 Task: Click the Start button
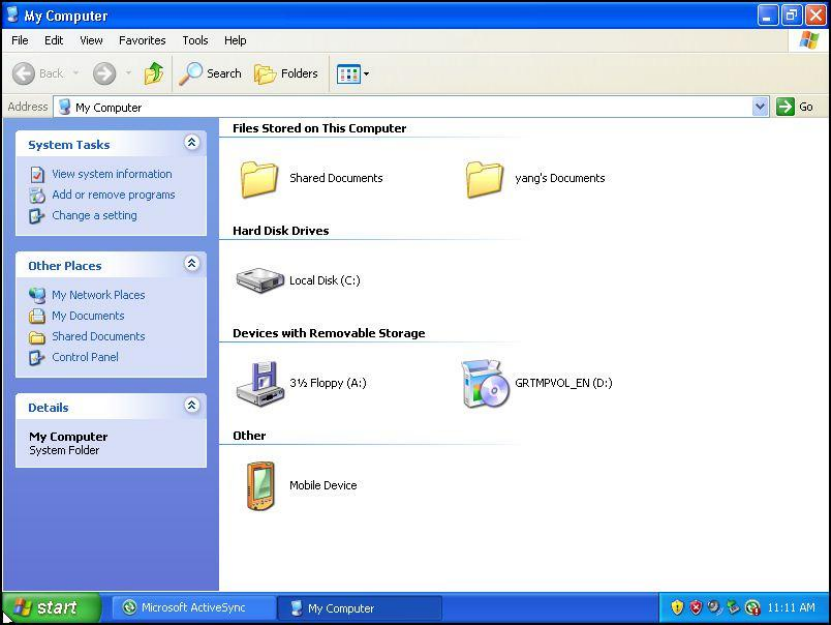tap(51, 608)
